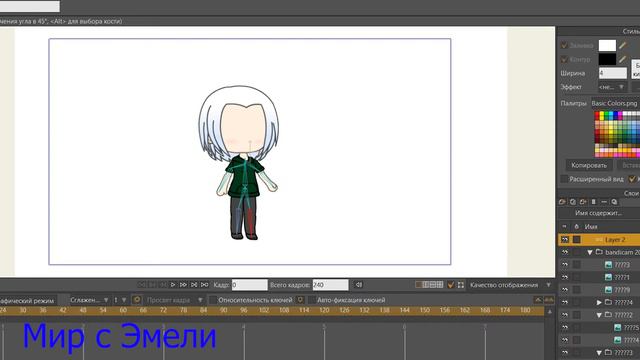Click the image layer icon of ????9
Viewport: 640px width, 360px height.
[x=609, y=290]
